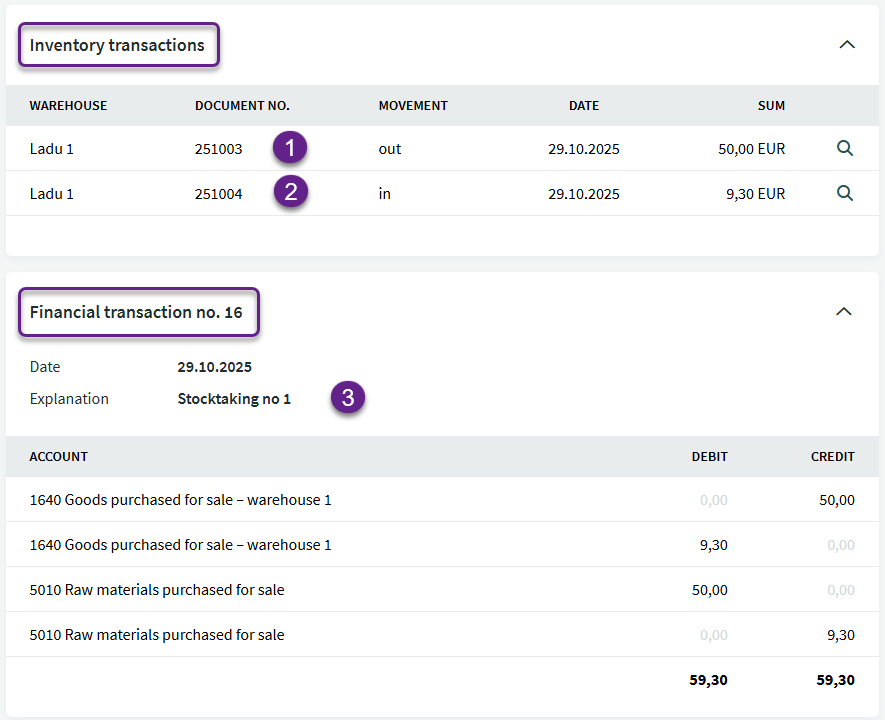Click the SUM column header
Viewport: 885px width, 720px height.
click(771, 106)
